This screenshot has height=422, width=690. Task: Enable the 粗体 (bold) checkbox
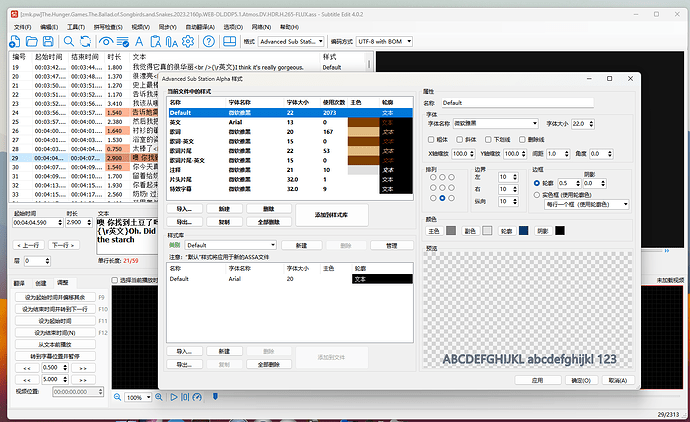click(x=431, y=139)
